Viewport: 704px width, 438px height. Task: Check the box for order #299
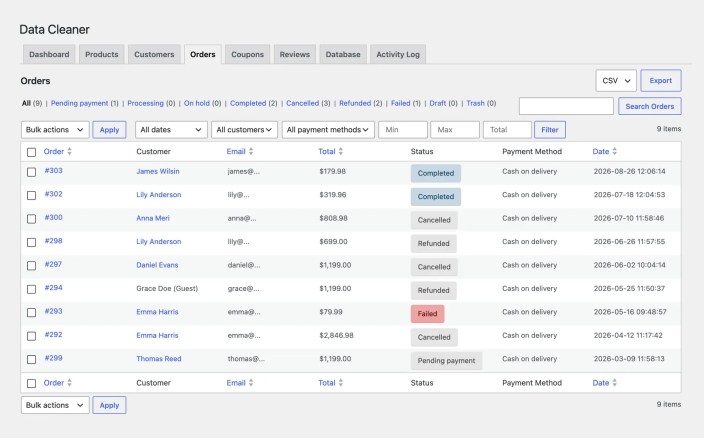31,359
